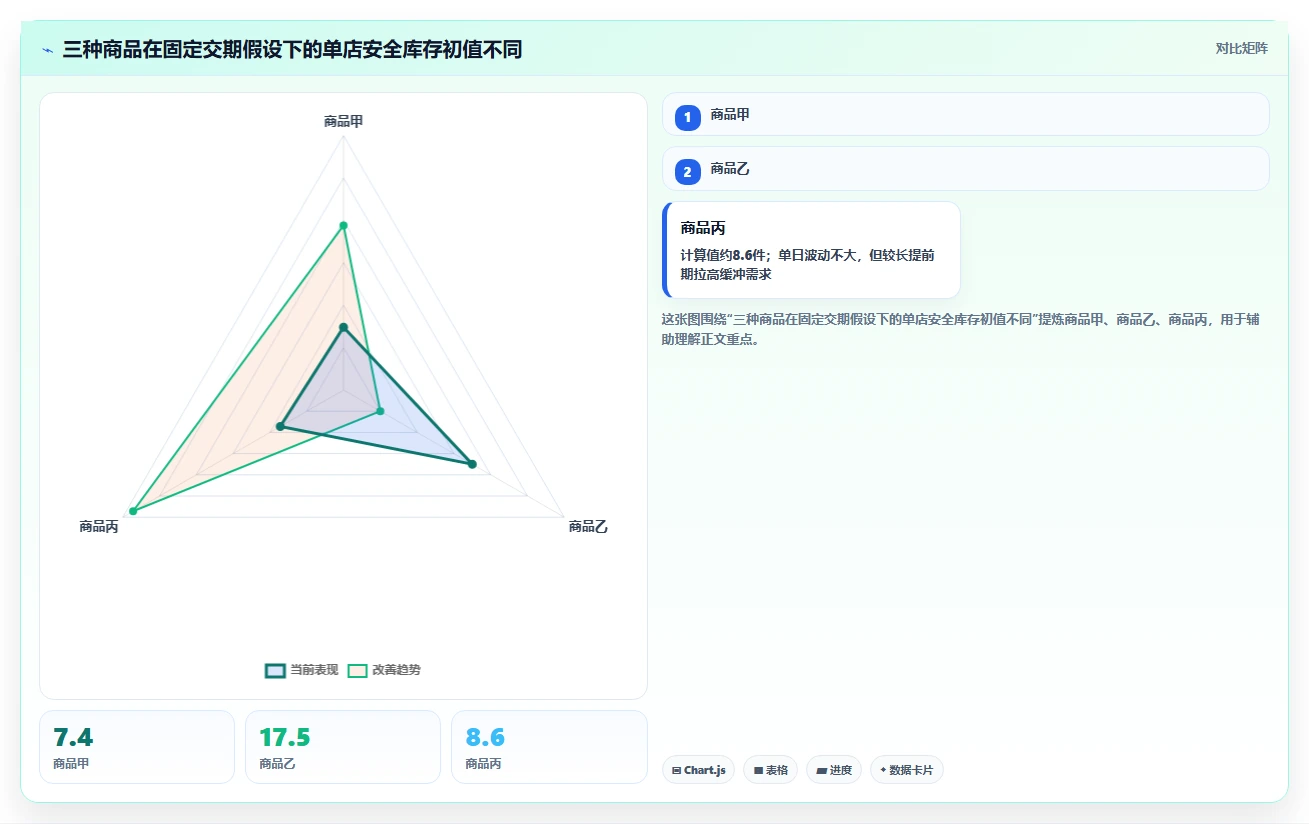Image resolution: width=1309 pixels, height=824 pixels.
Task: Open the 8.6 商品丙 stat card
Action: 549,747
